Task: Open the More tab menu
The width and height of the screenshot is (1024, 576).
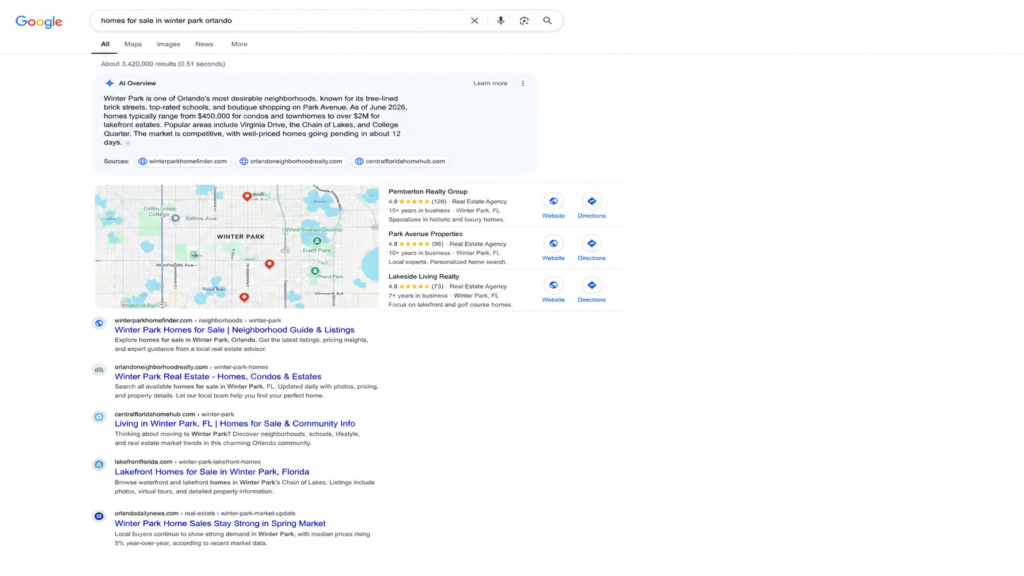Action: (x=239, y=44)
